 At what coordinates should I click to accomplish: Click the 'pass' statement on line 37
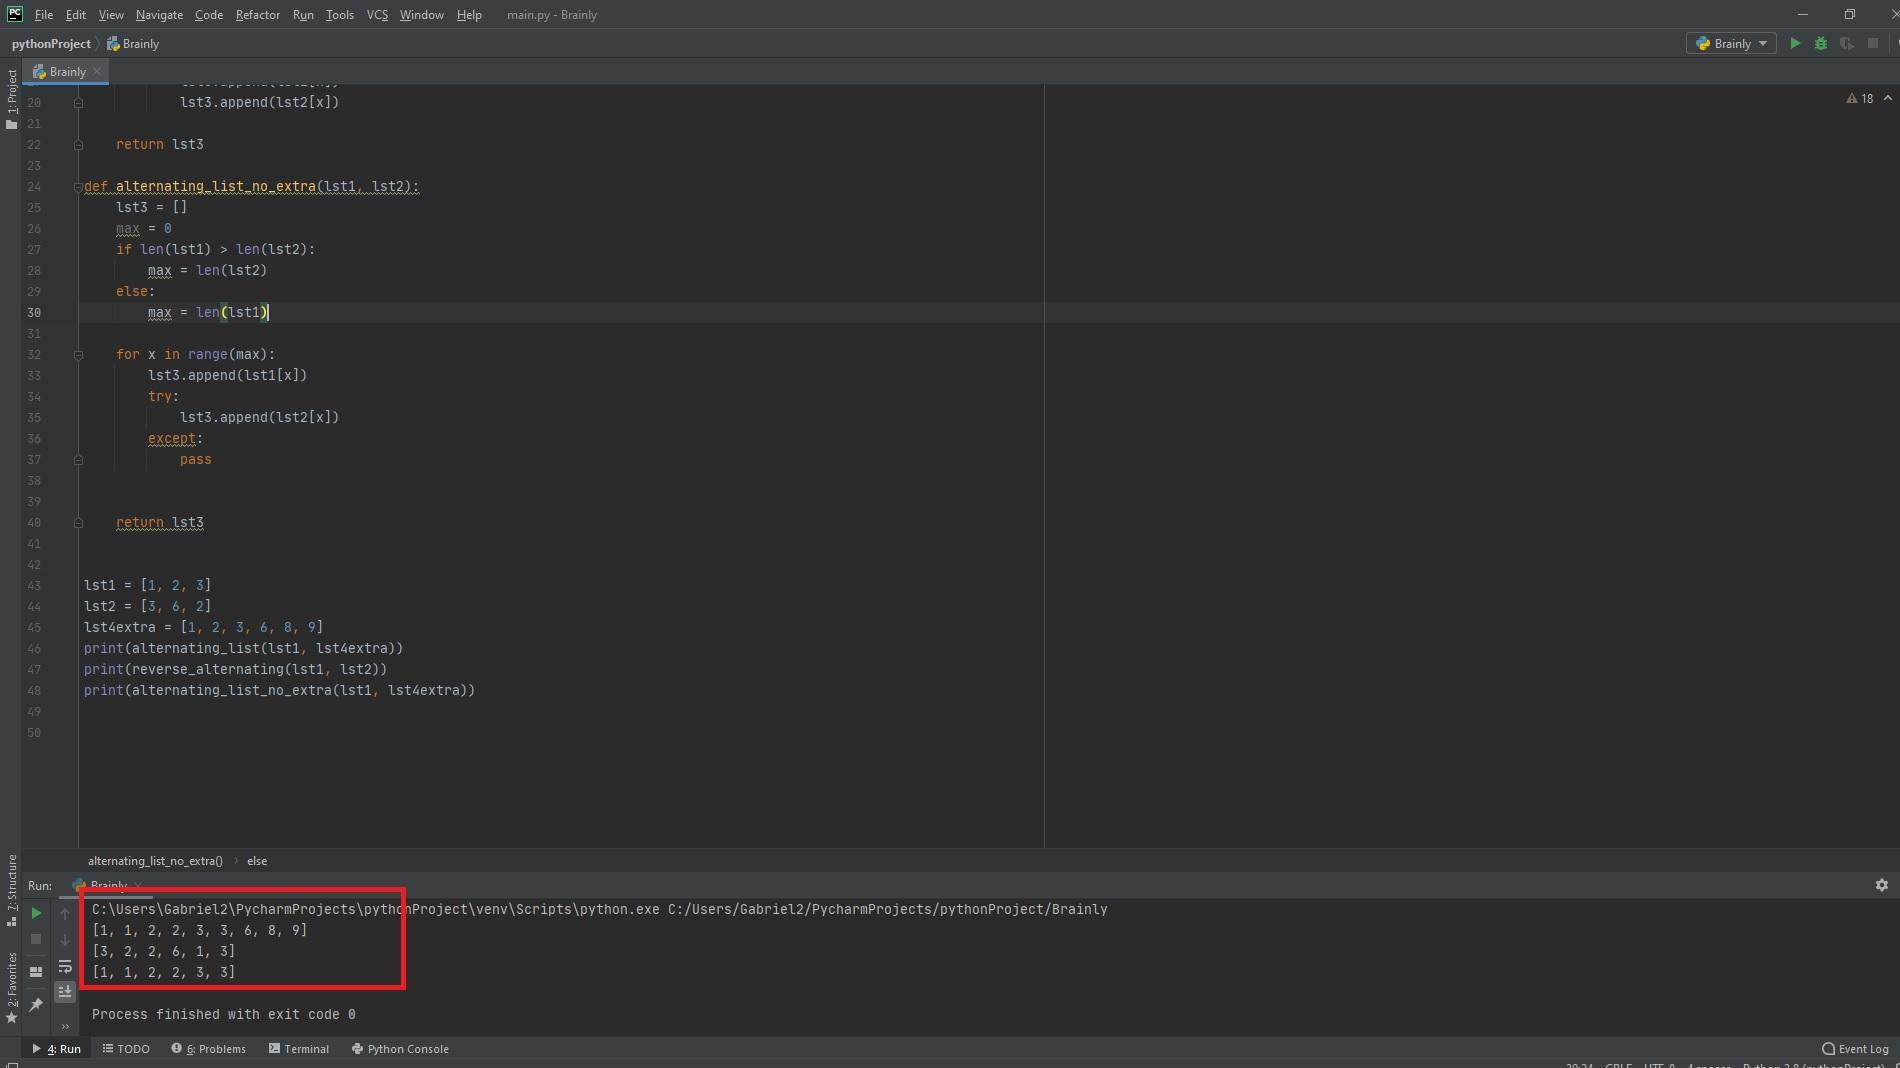coord(196,460)
